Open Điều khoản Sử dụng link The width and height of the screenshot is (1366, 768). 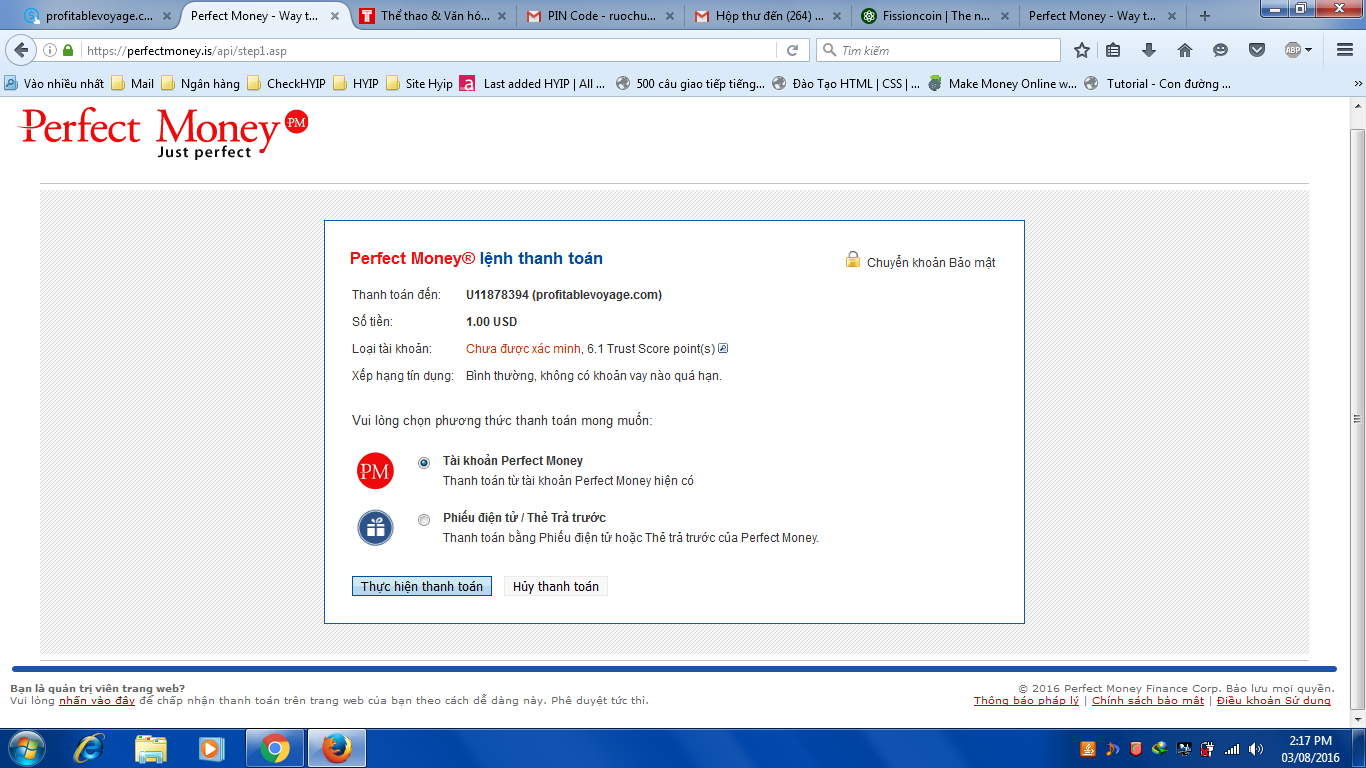coord(1274,701)
